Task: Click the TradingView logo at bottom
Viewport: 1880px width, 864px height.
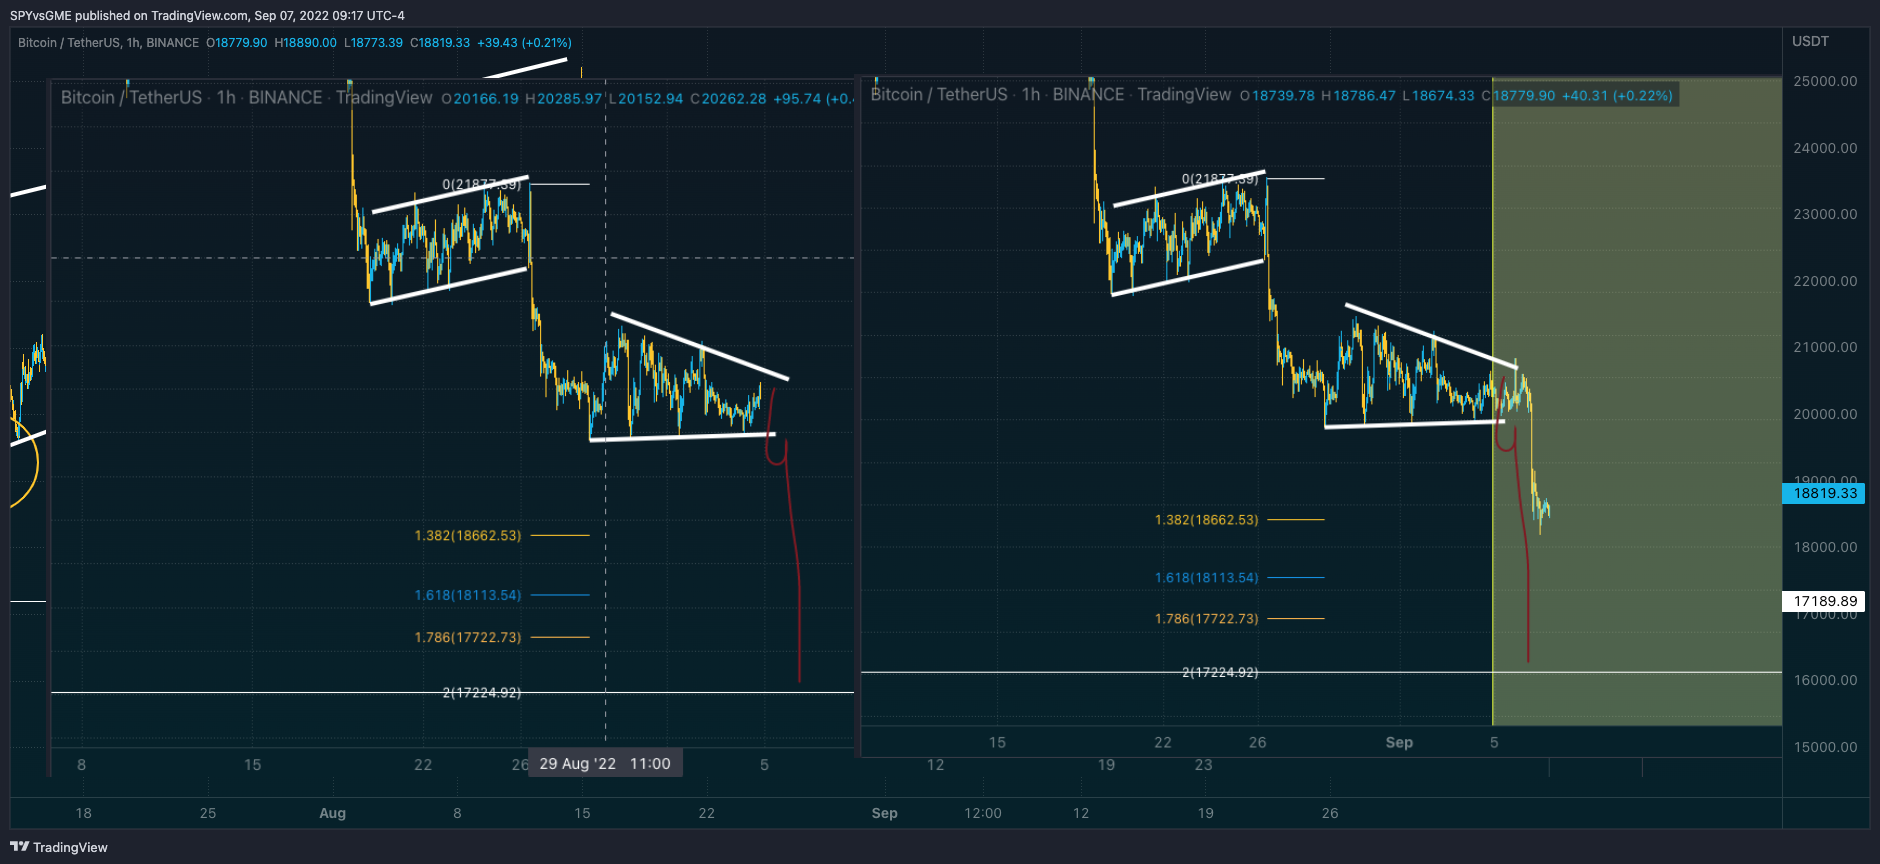Action: click(x=58, y=847)
